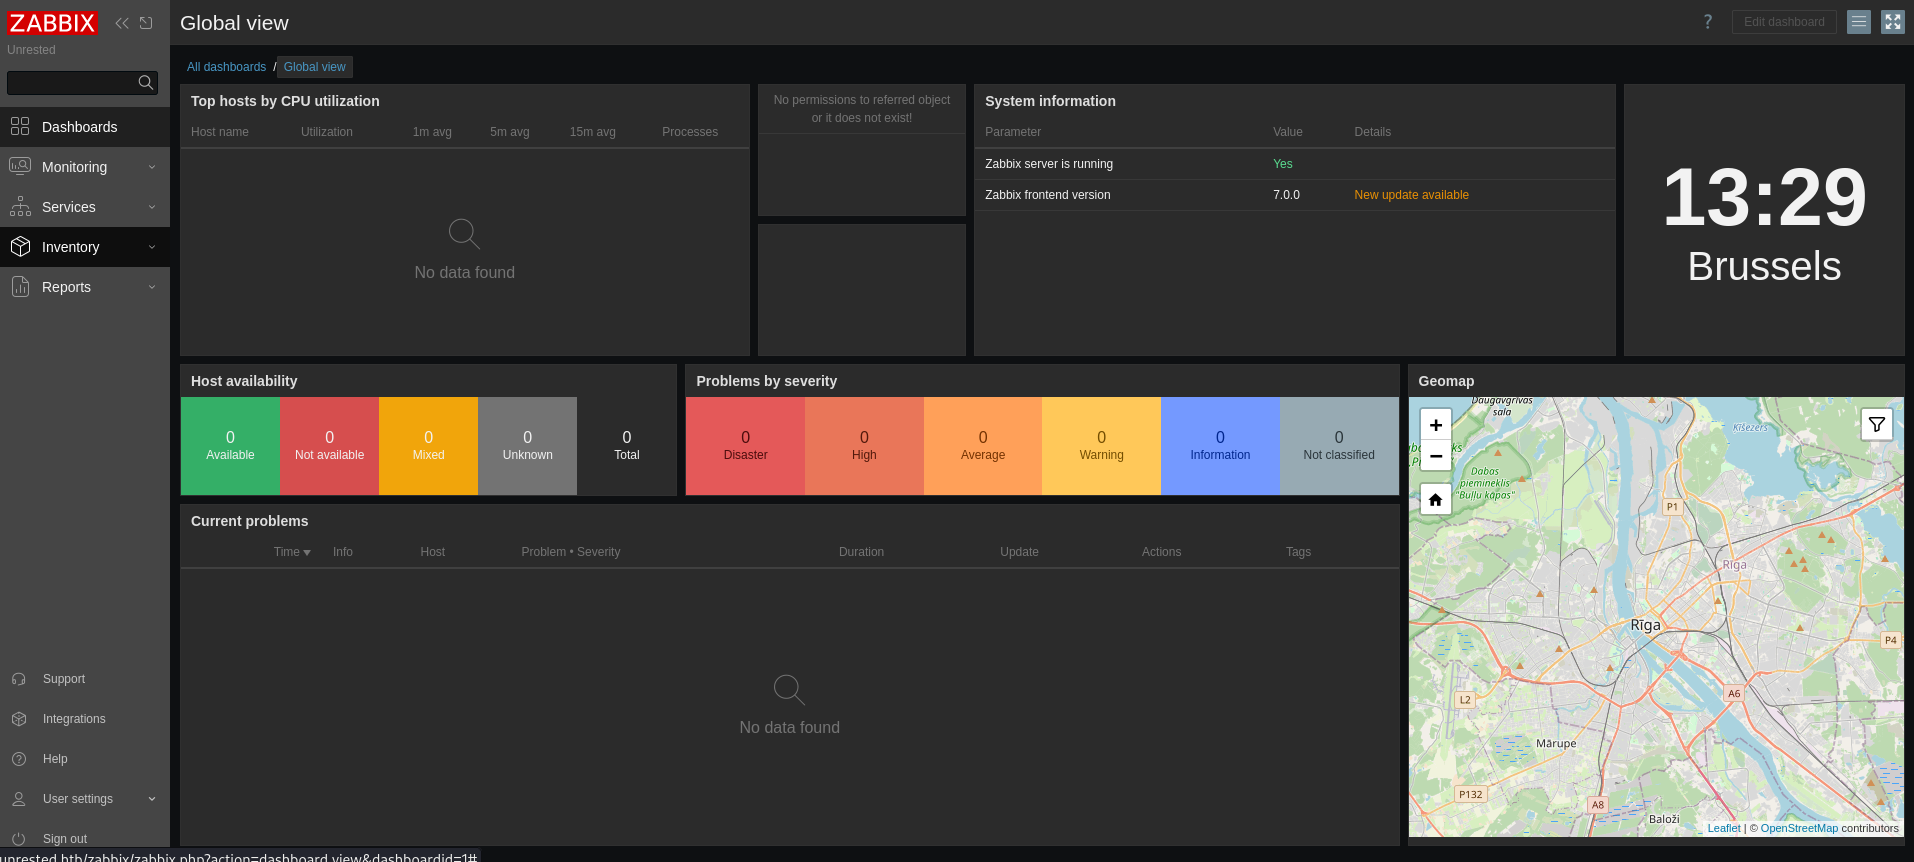Hide the sidebar using the icon beside the collapse chevrons
Image resolution: width=1914 pixels, height=862 pixels.
(146, 23)
